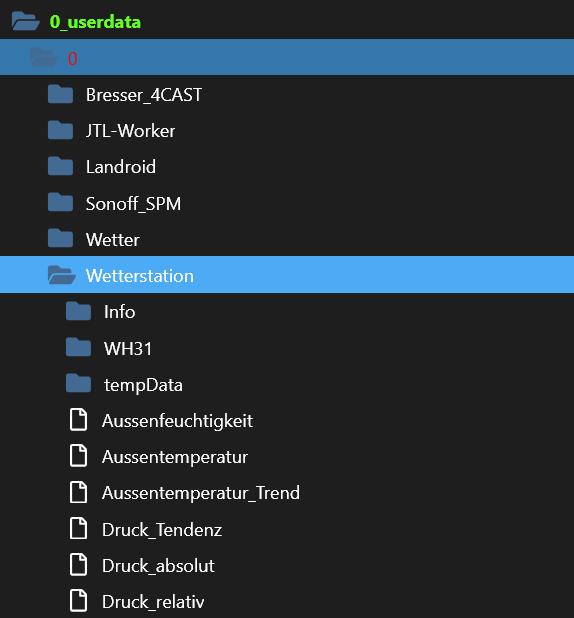Screen dimensions: 574x618
Task: Collapse the 0_userdata root folder icon
Action: tap(26, 21)
